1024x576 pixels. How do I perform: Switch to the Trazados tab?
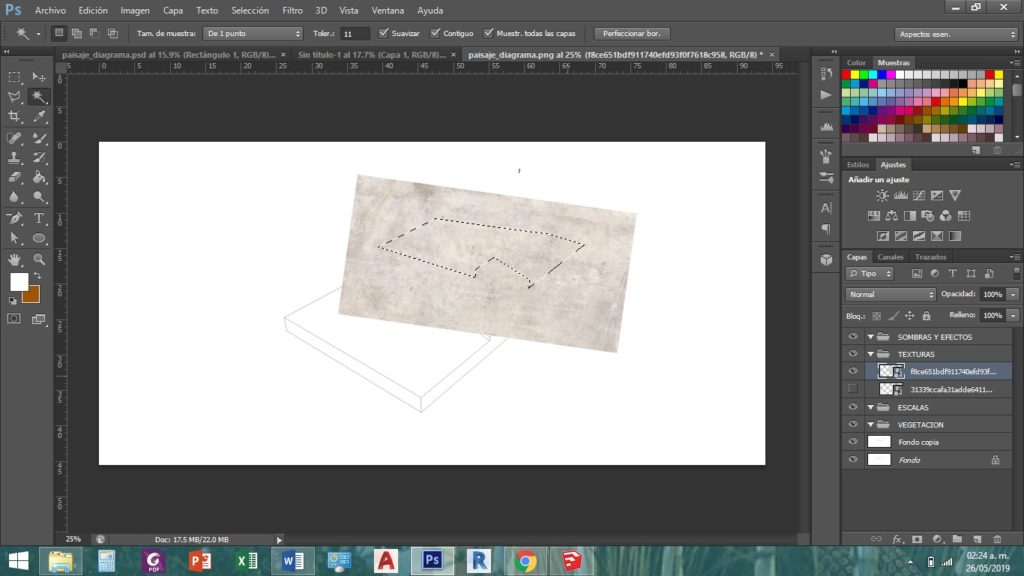(x=930, y=257)
